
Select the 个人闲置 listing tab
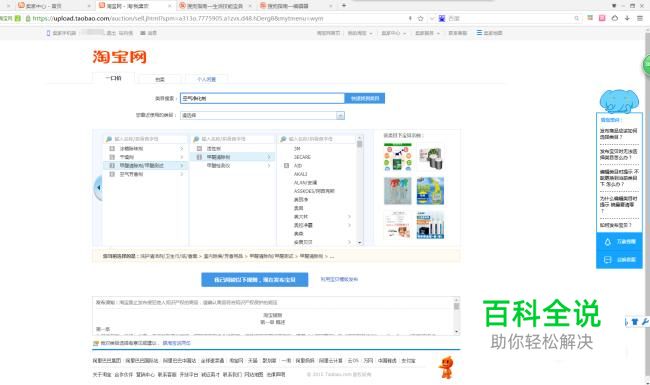pos(206,79)
